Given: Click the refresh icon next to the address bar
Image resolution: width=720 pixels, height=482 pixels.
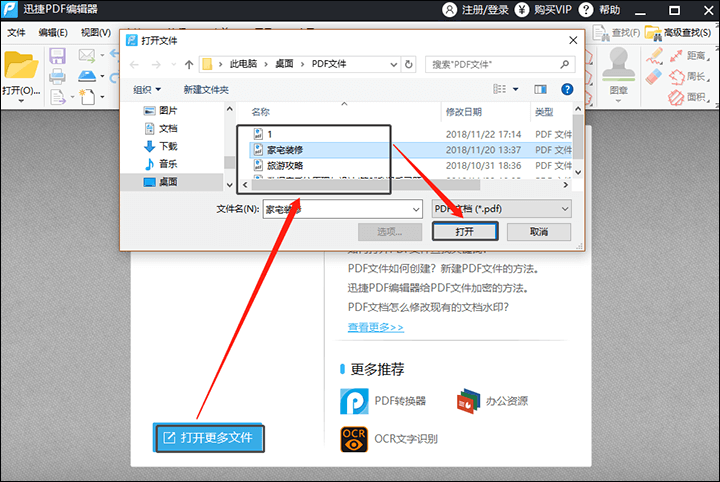Looking at the screenshot, I should (x=408, y=64).
